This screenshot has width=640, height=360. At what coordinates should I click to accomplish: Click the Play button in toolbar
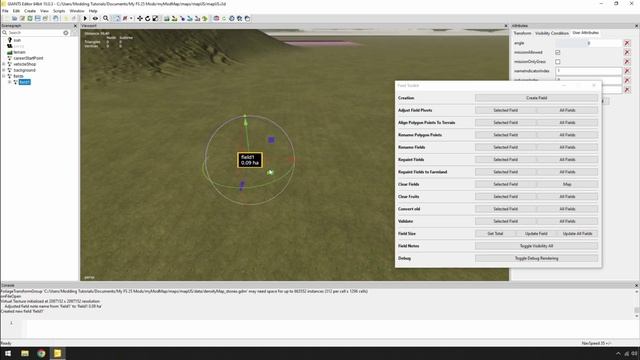[85, 18]
